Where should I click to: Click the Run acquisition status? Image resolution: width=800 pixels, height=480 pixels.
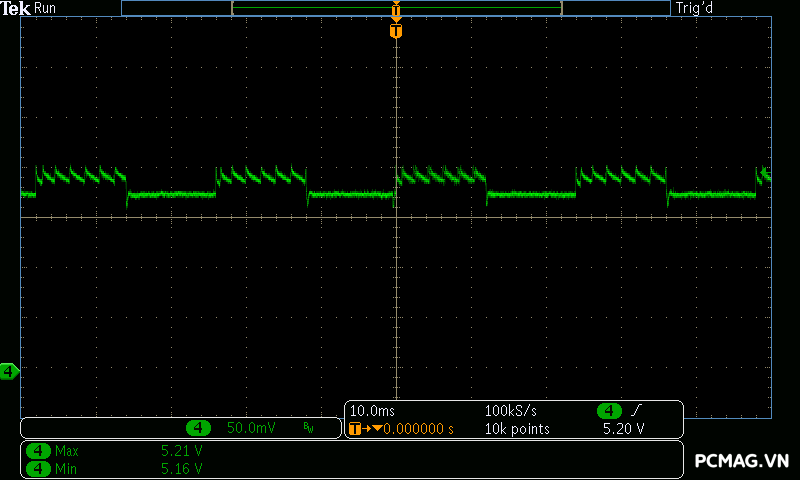coord(46,8)
